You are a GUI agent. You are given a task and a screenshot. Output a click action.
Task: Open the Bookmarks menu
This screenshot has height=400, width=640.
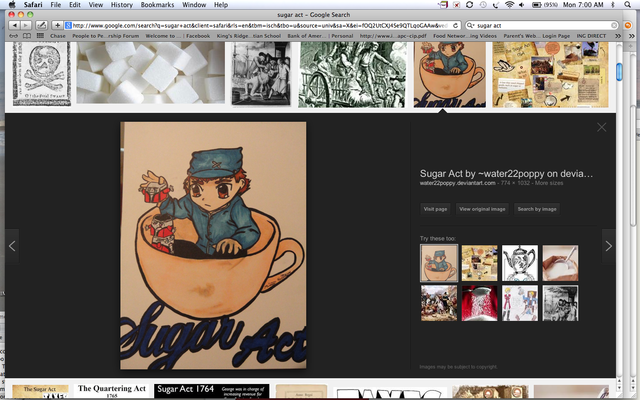tap(157, 5)
